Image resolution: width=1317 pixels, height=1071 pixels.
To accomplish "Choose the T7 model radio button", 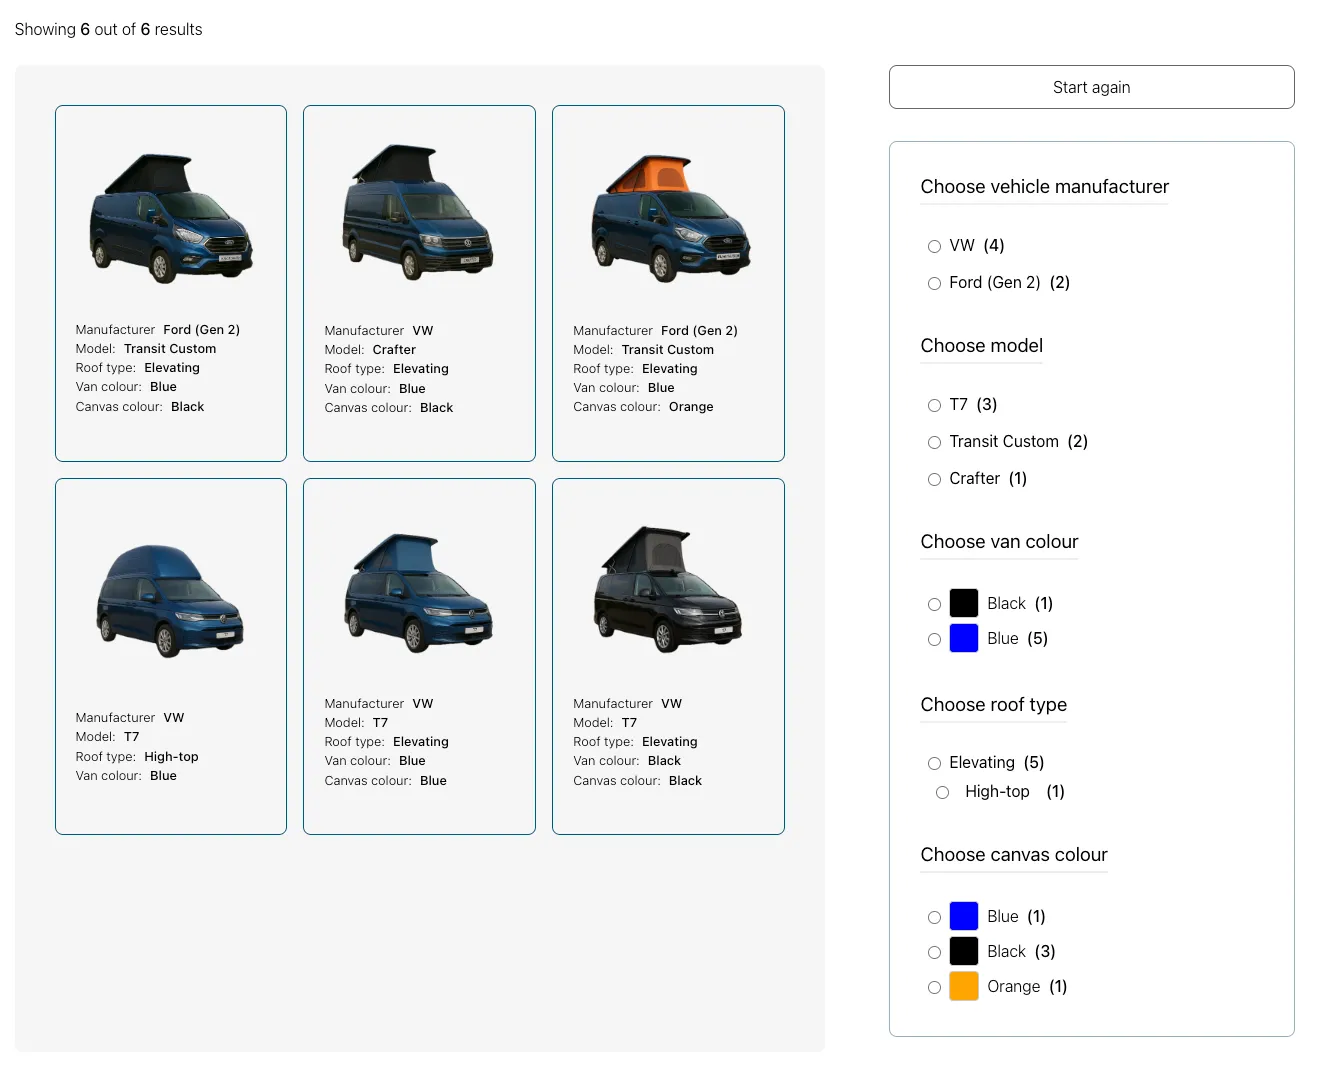I will (934, 405).
